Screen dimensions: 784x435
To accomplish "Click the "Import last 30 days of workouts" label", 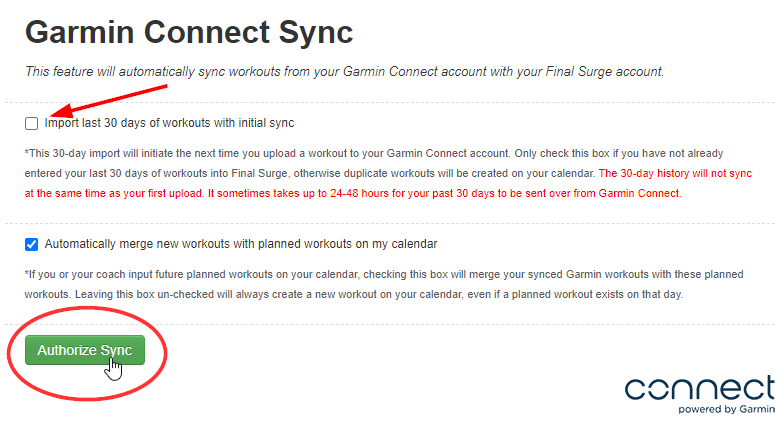I will pyautogui.click(x=169, y=123).
